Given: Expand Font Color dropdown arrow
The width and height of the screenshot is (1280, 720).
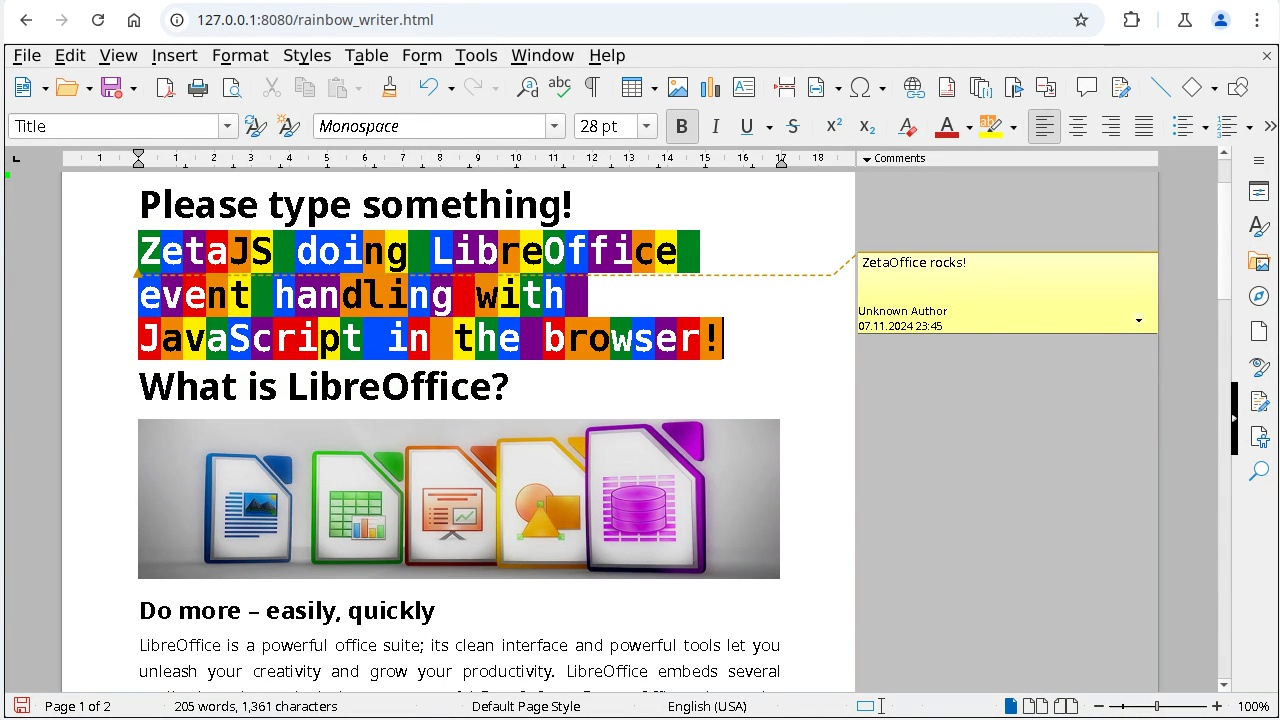Looking at the screenshot, I should tap(969, 127).
